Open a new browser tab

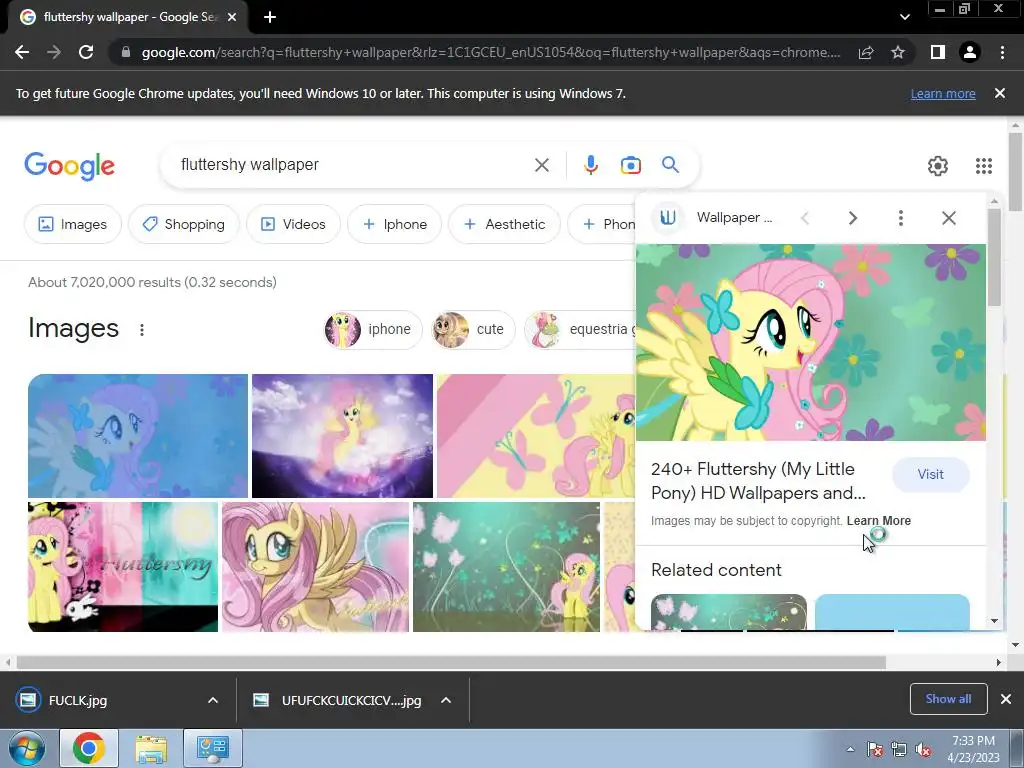pos(270,17)
